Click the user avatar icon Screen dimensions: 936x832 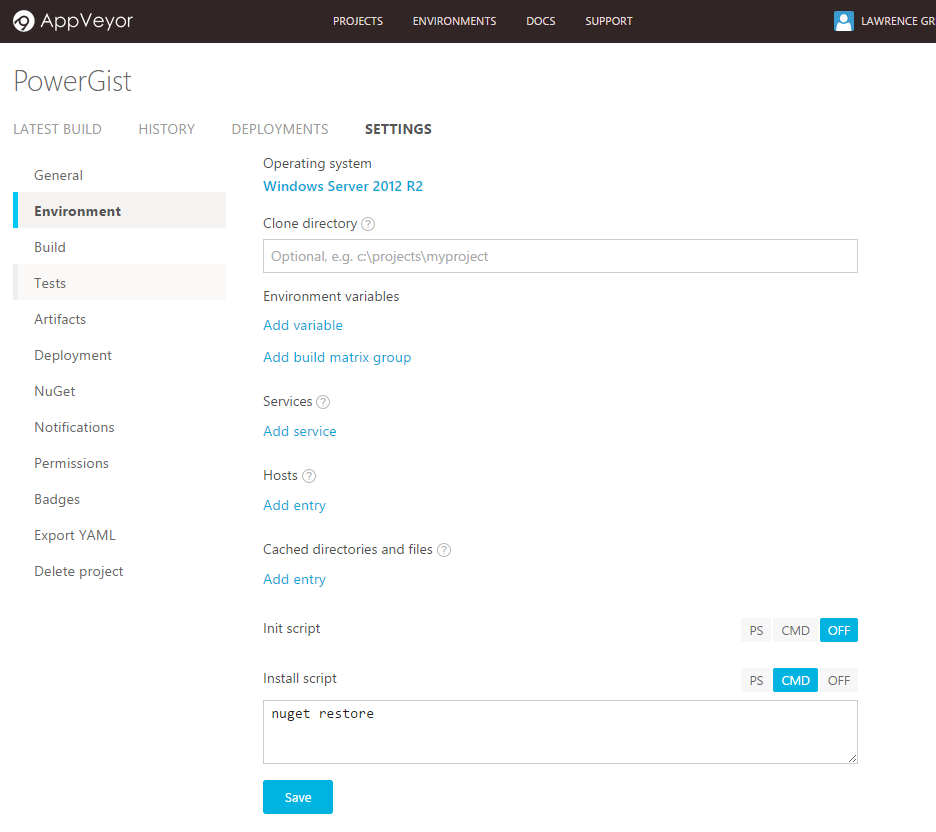coord(844,21)
